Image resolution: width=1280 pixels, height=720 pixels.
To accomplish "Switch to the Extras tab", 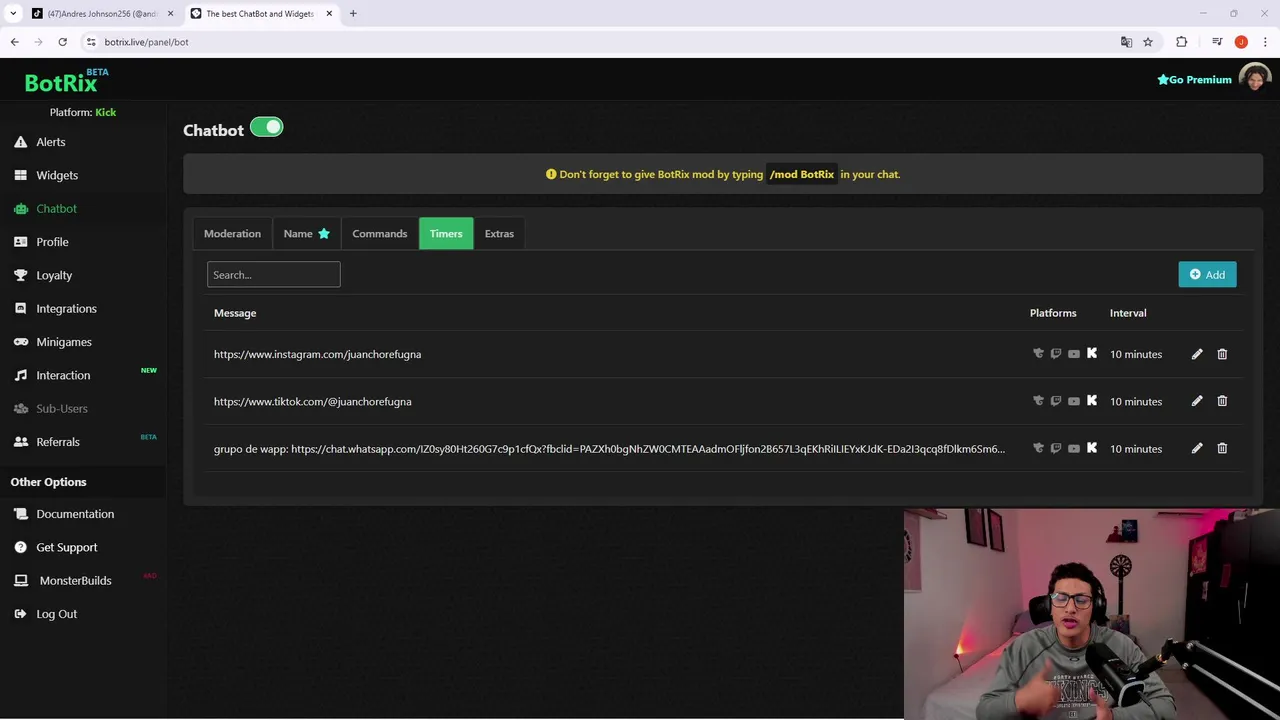I will point(499,233).
